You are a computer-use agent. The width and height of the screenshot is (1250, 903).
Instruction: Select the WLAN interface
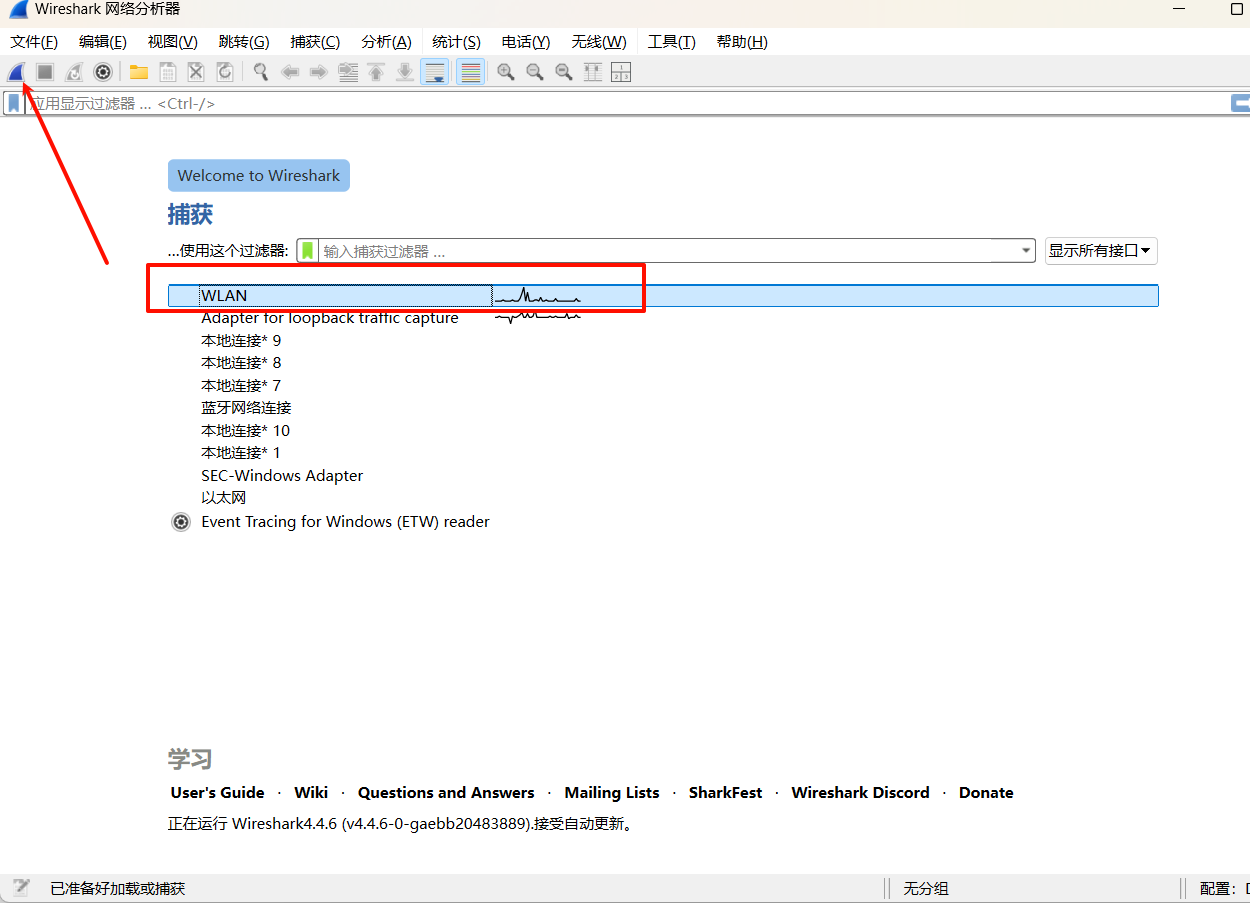[x=663, y=295]
